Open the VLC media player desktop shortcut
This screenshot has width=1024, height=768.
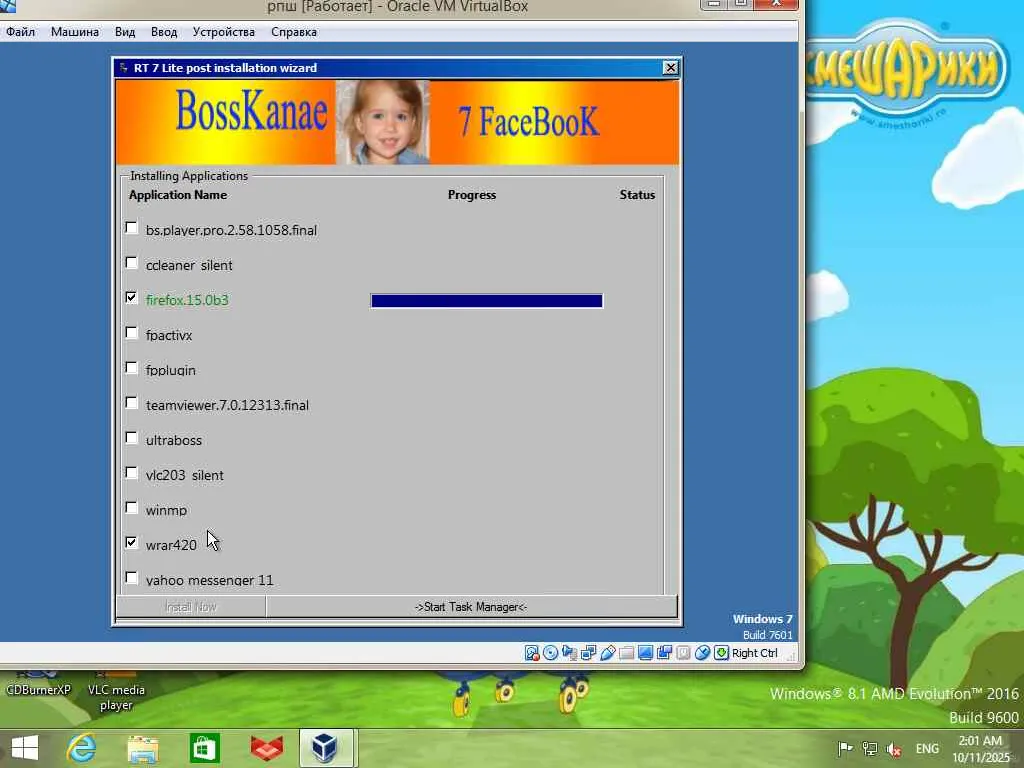click(116, 691)
